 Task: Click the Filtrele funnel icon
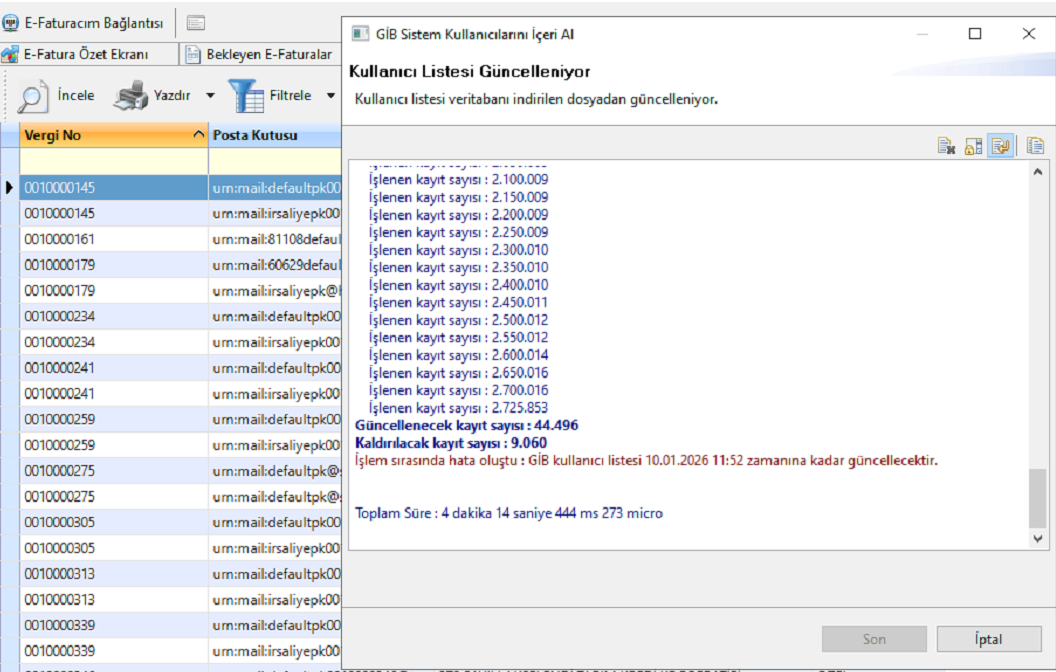point(246,96)
